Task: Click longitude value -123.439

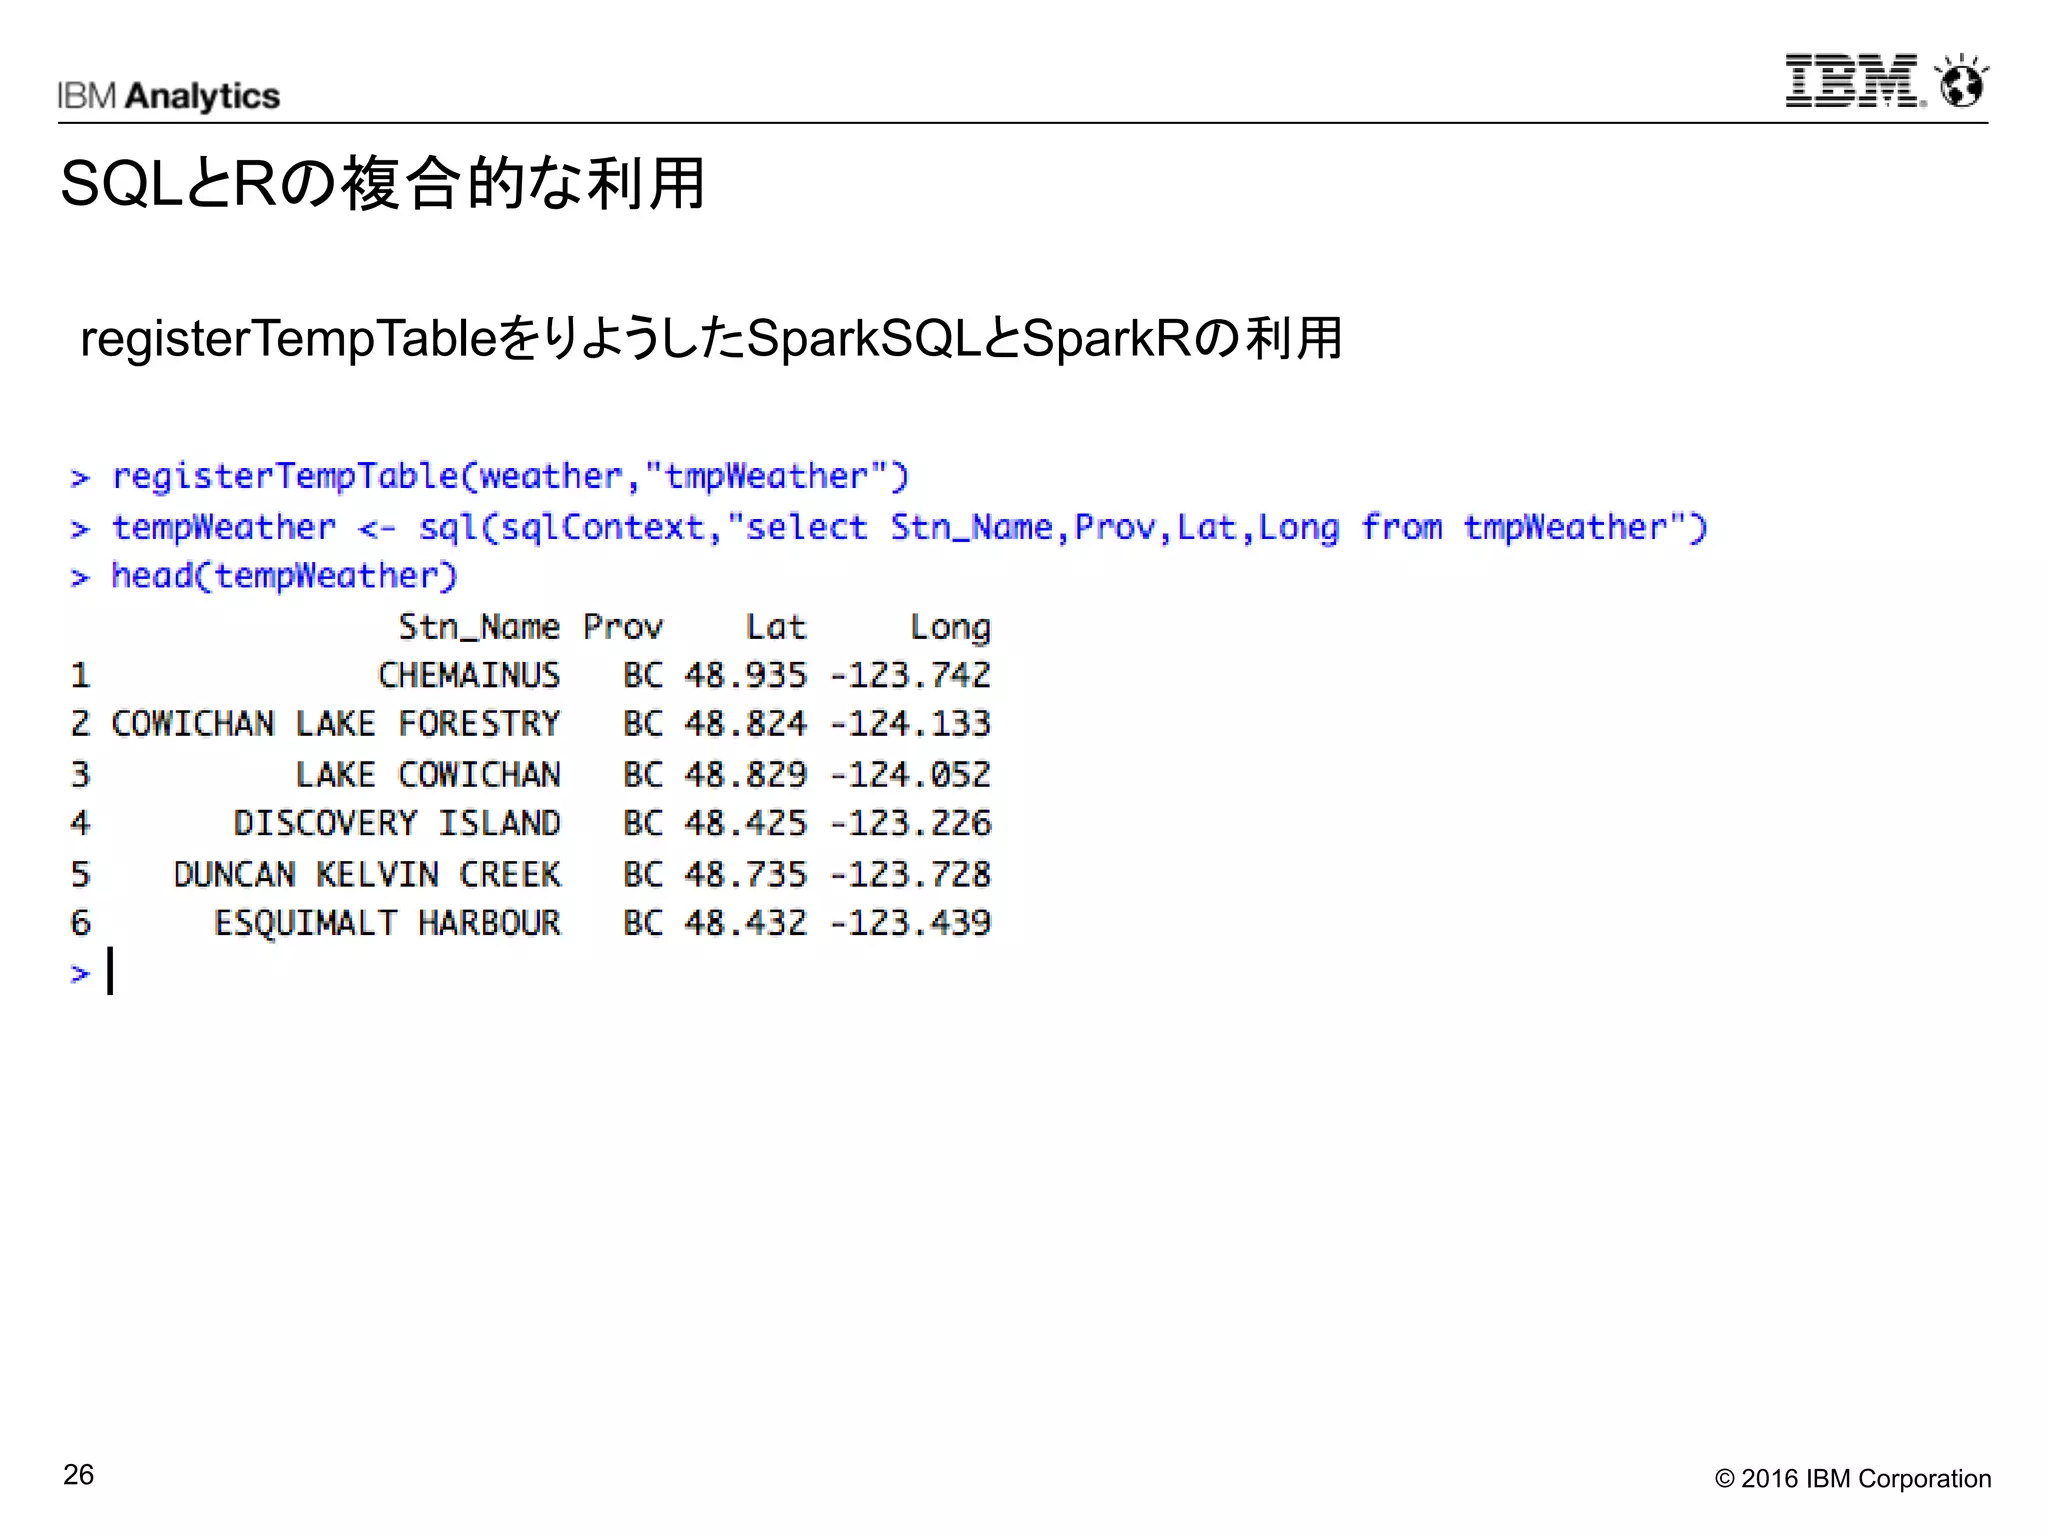Action: [x=911, y=922]
